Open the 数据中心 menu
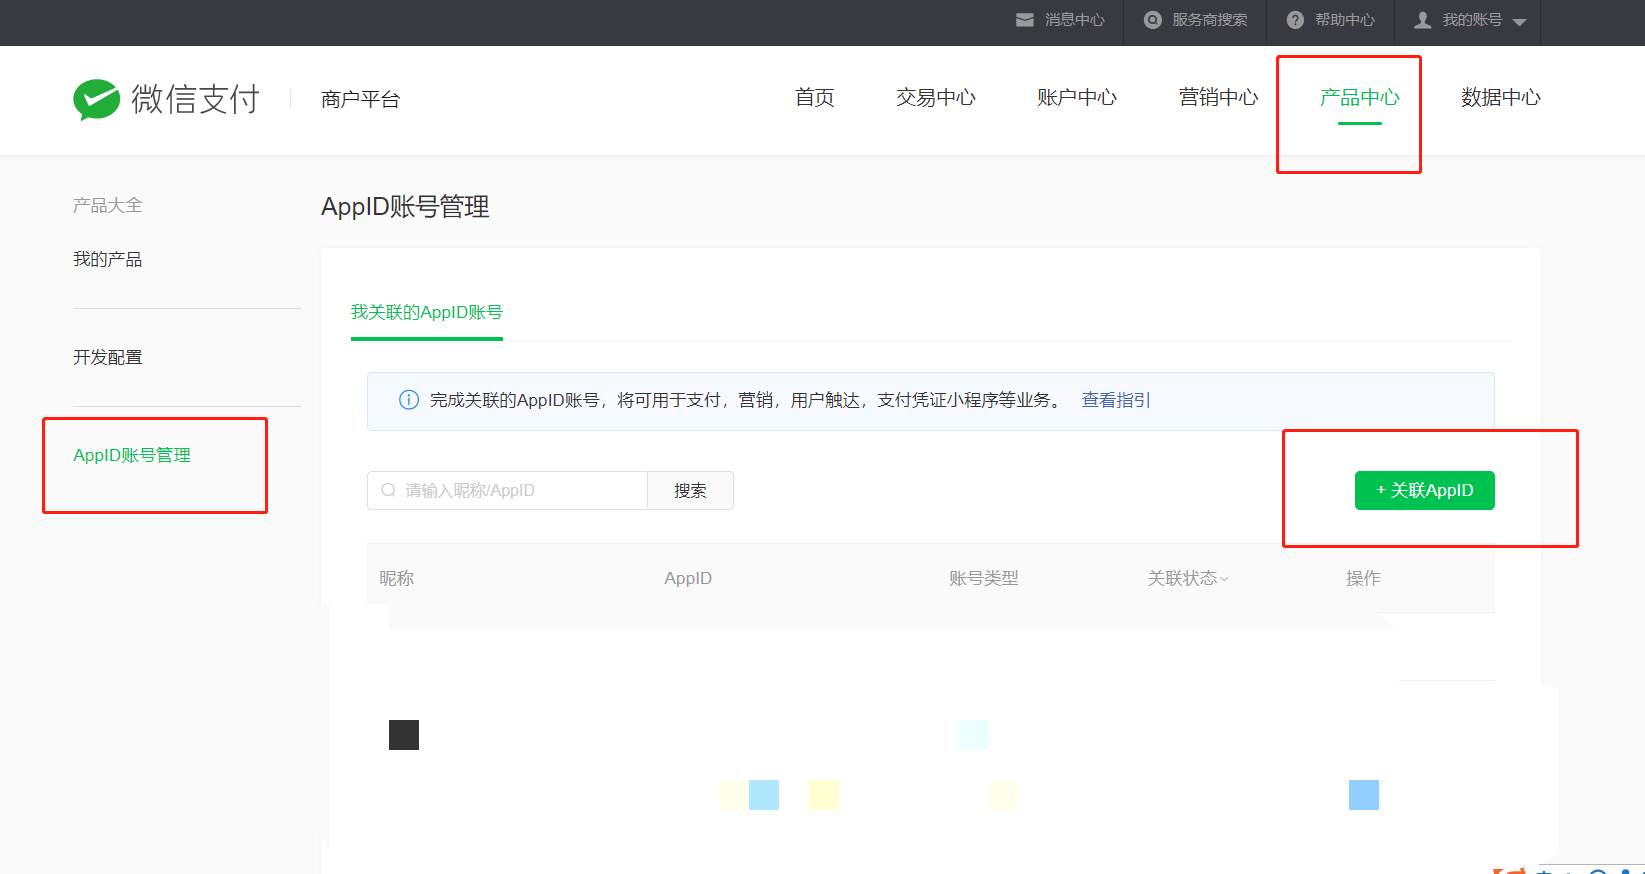 (1500, 97)
